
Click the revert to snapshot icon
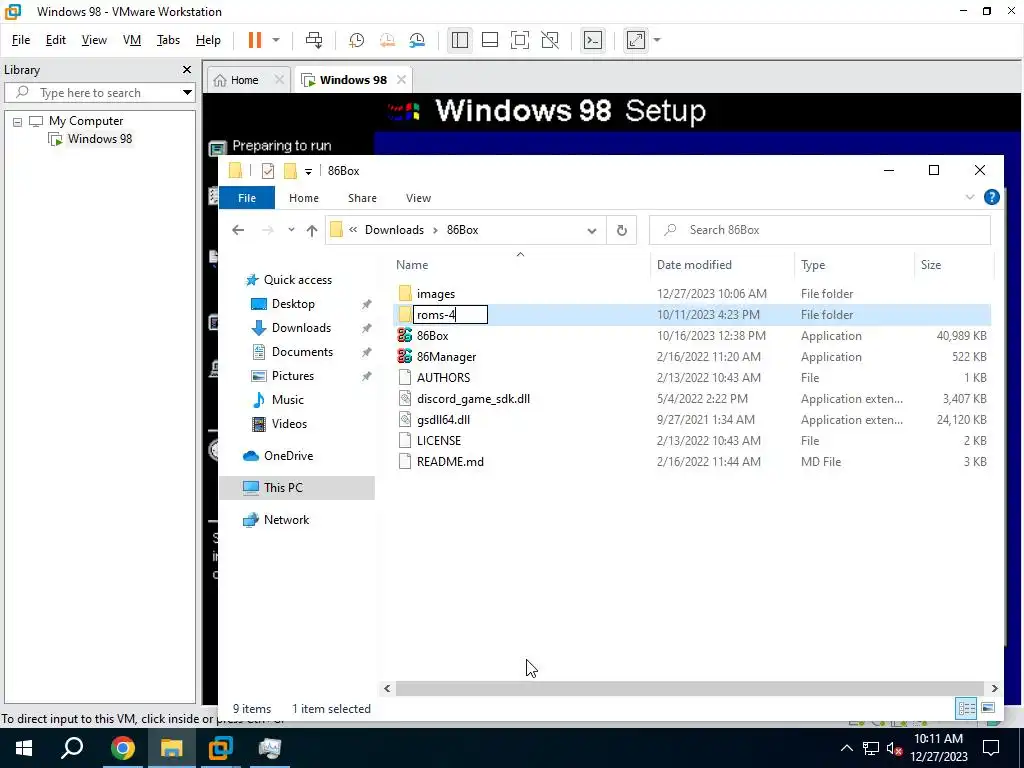click(387, 40)
